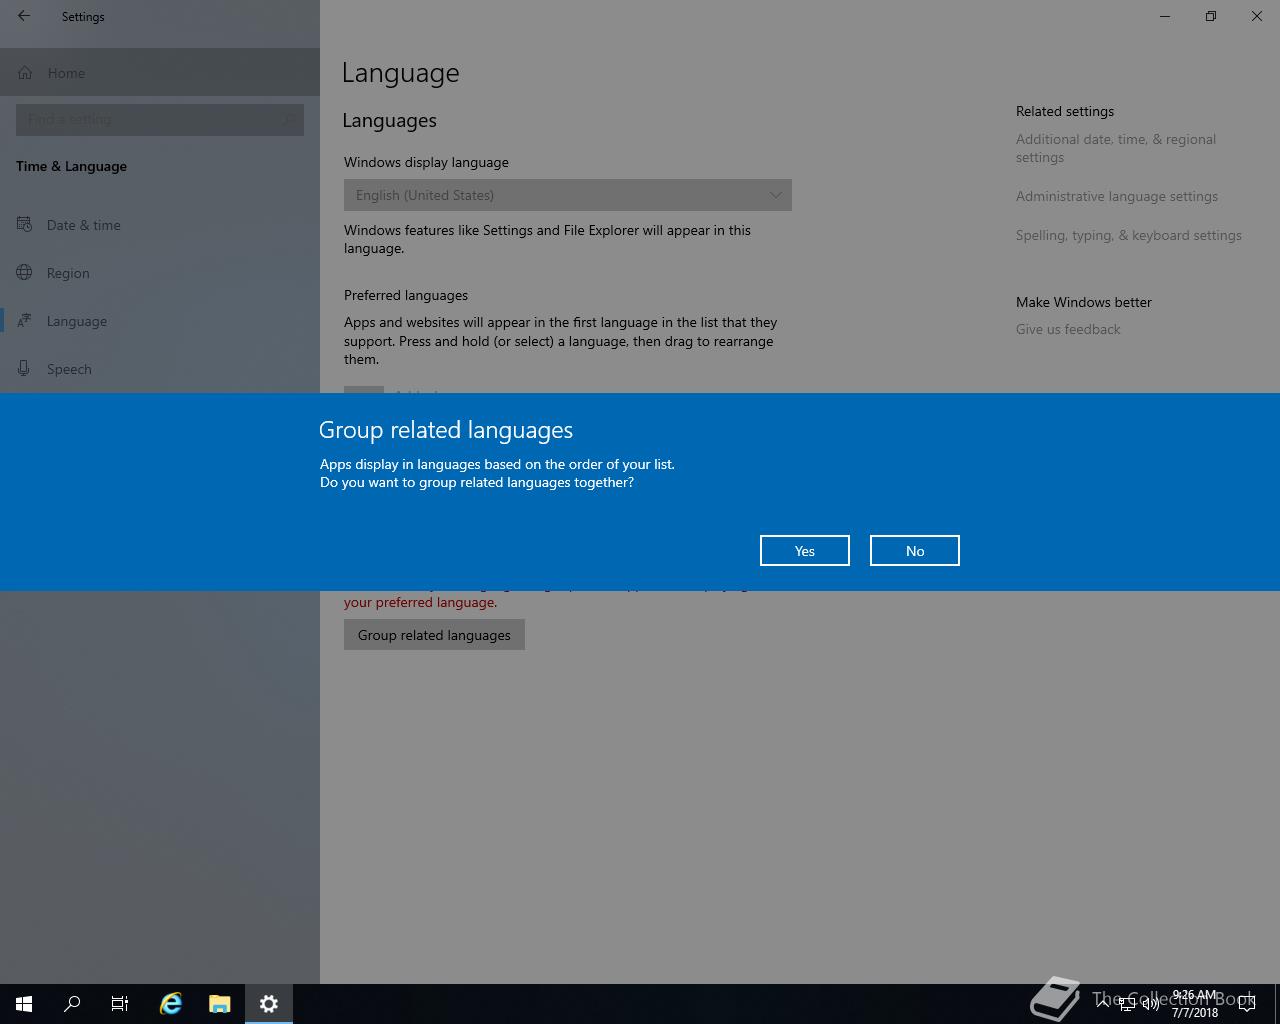The image size is (1280, 1024).
Task: Select the Language sidebar item
Action: (x=160, y=321)
